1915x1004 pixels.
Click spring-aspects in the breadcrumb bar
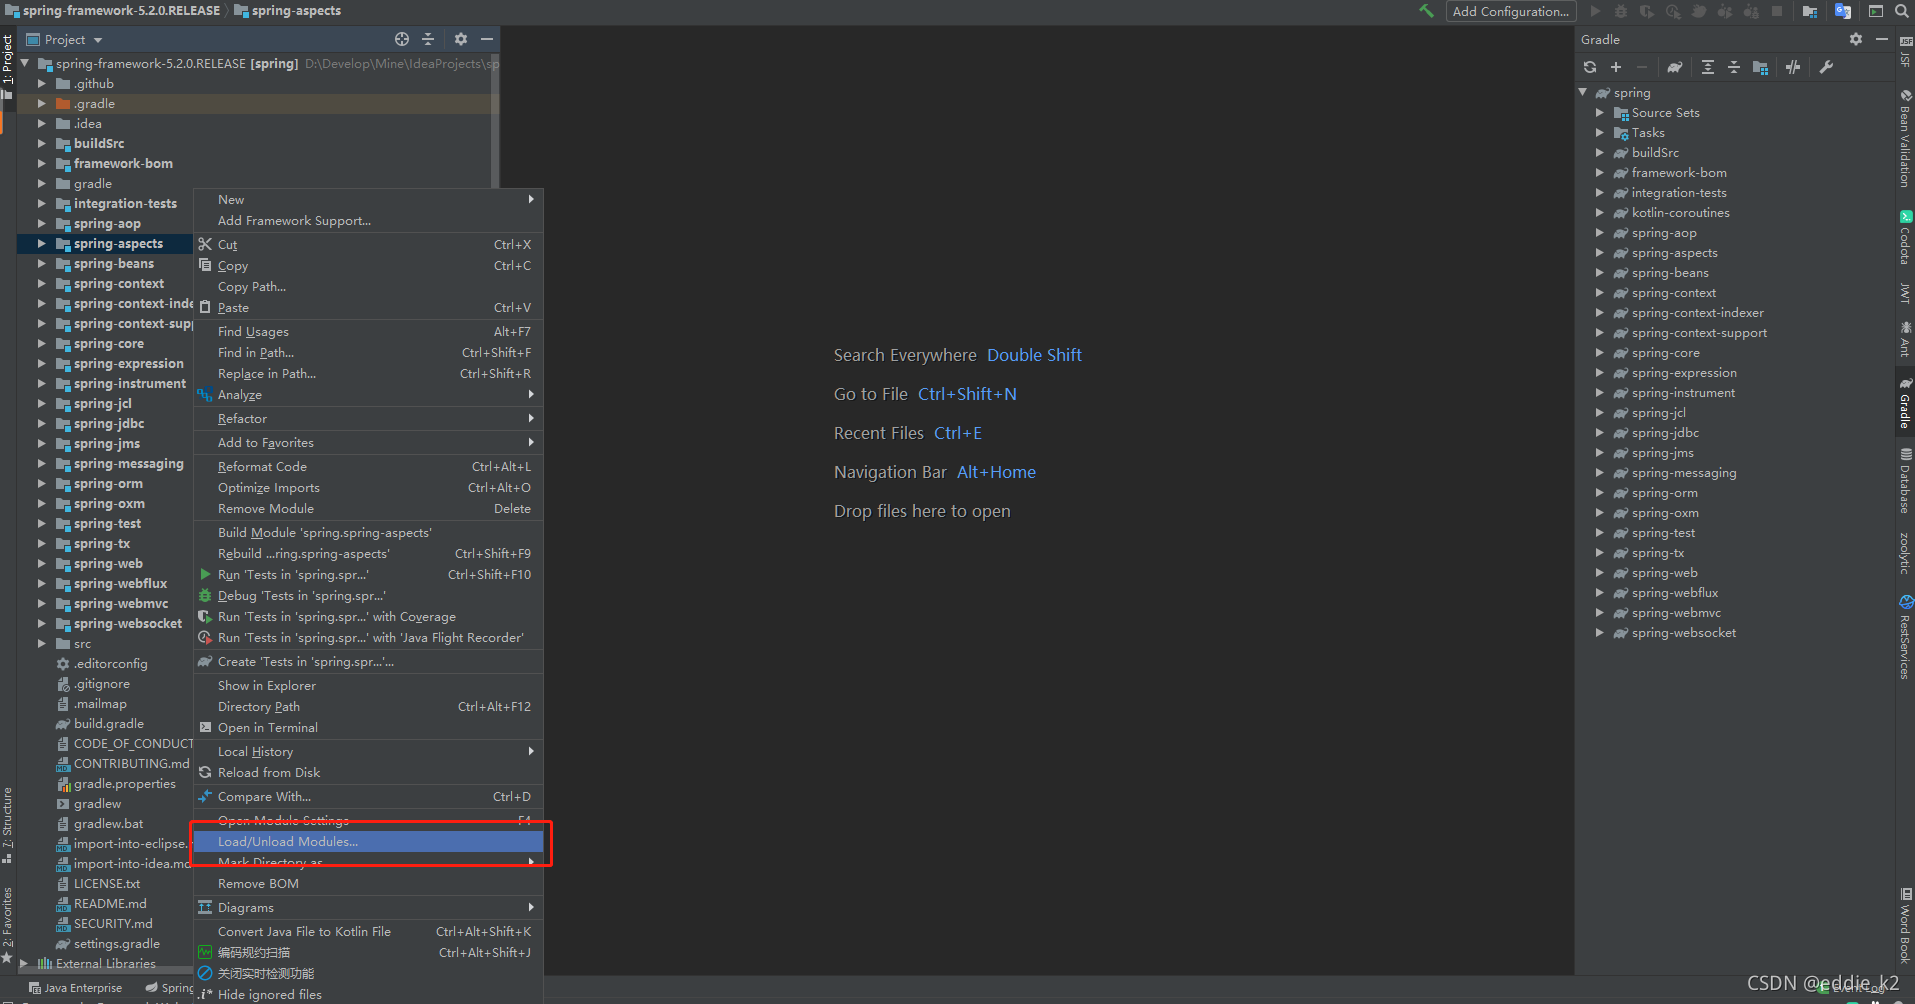pos(288,11)
